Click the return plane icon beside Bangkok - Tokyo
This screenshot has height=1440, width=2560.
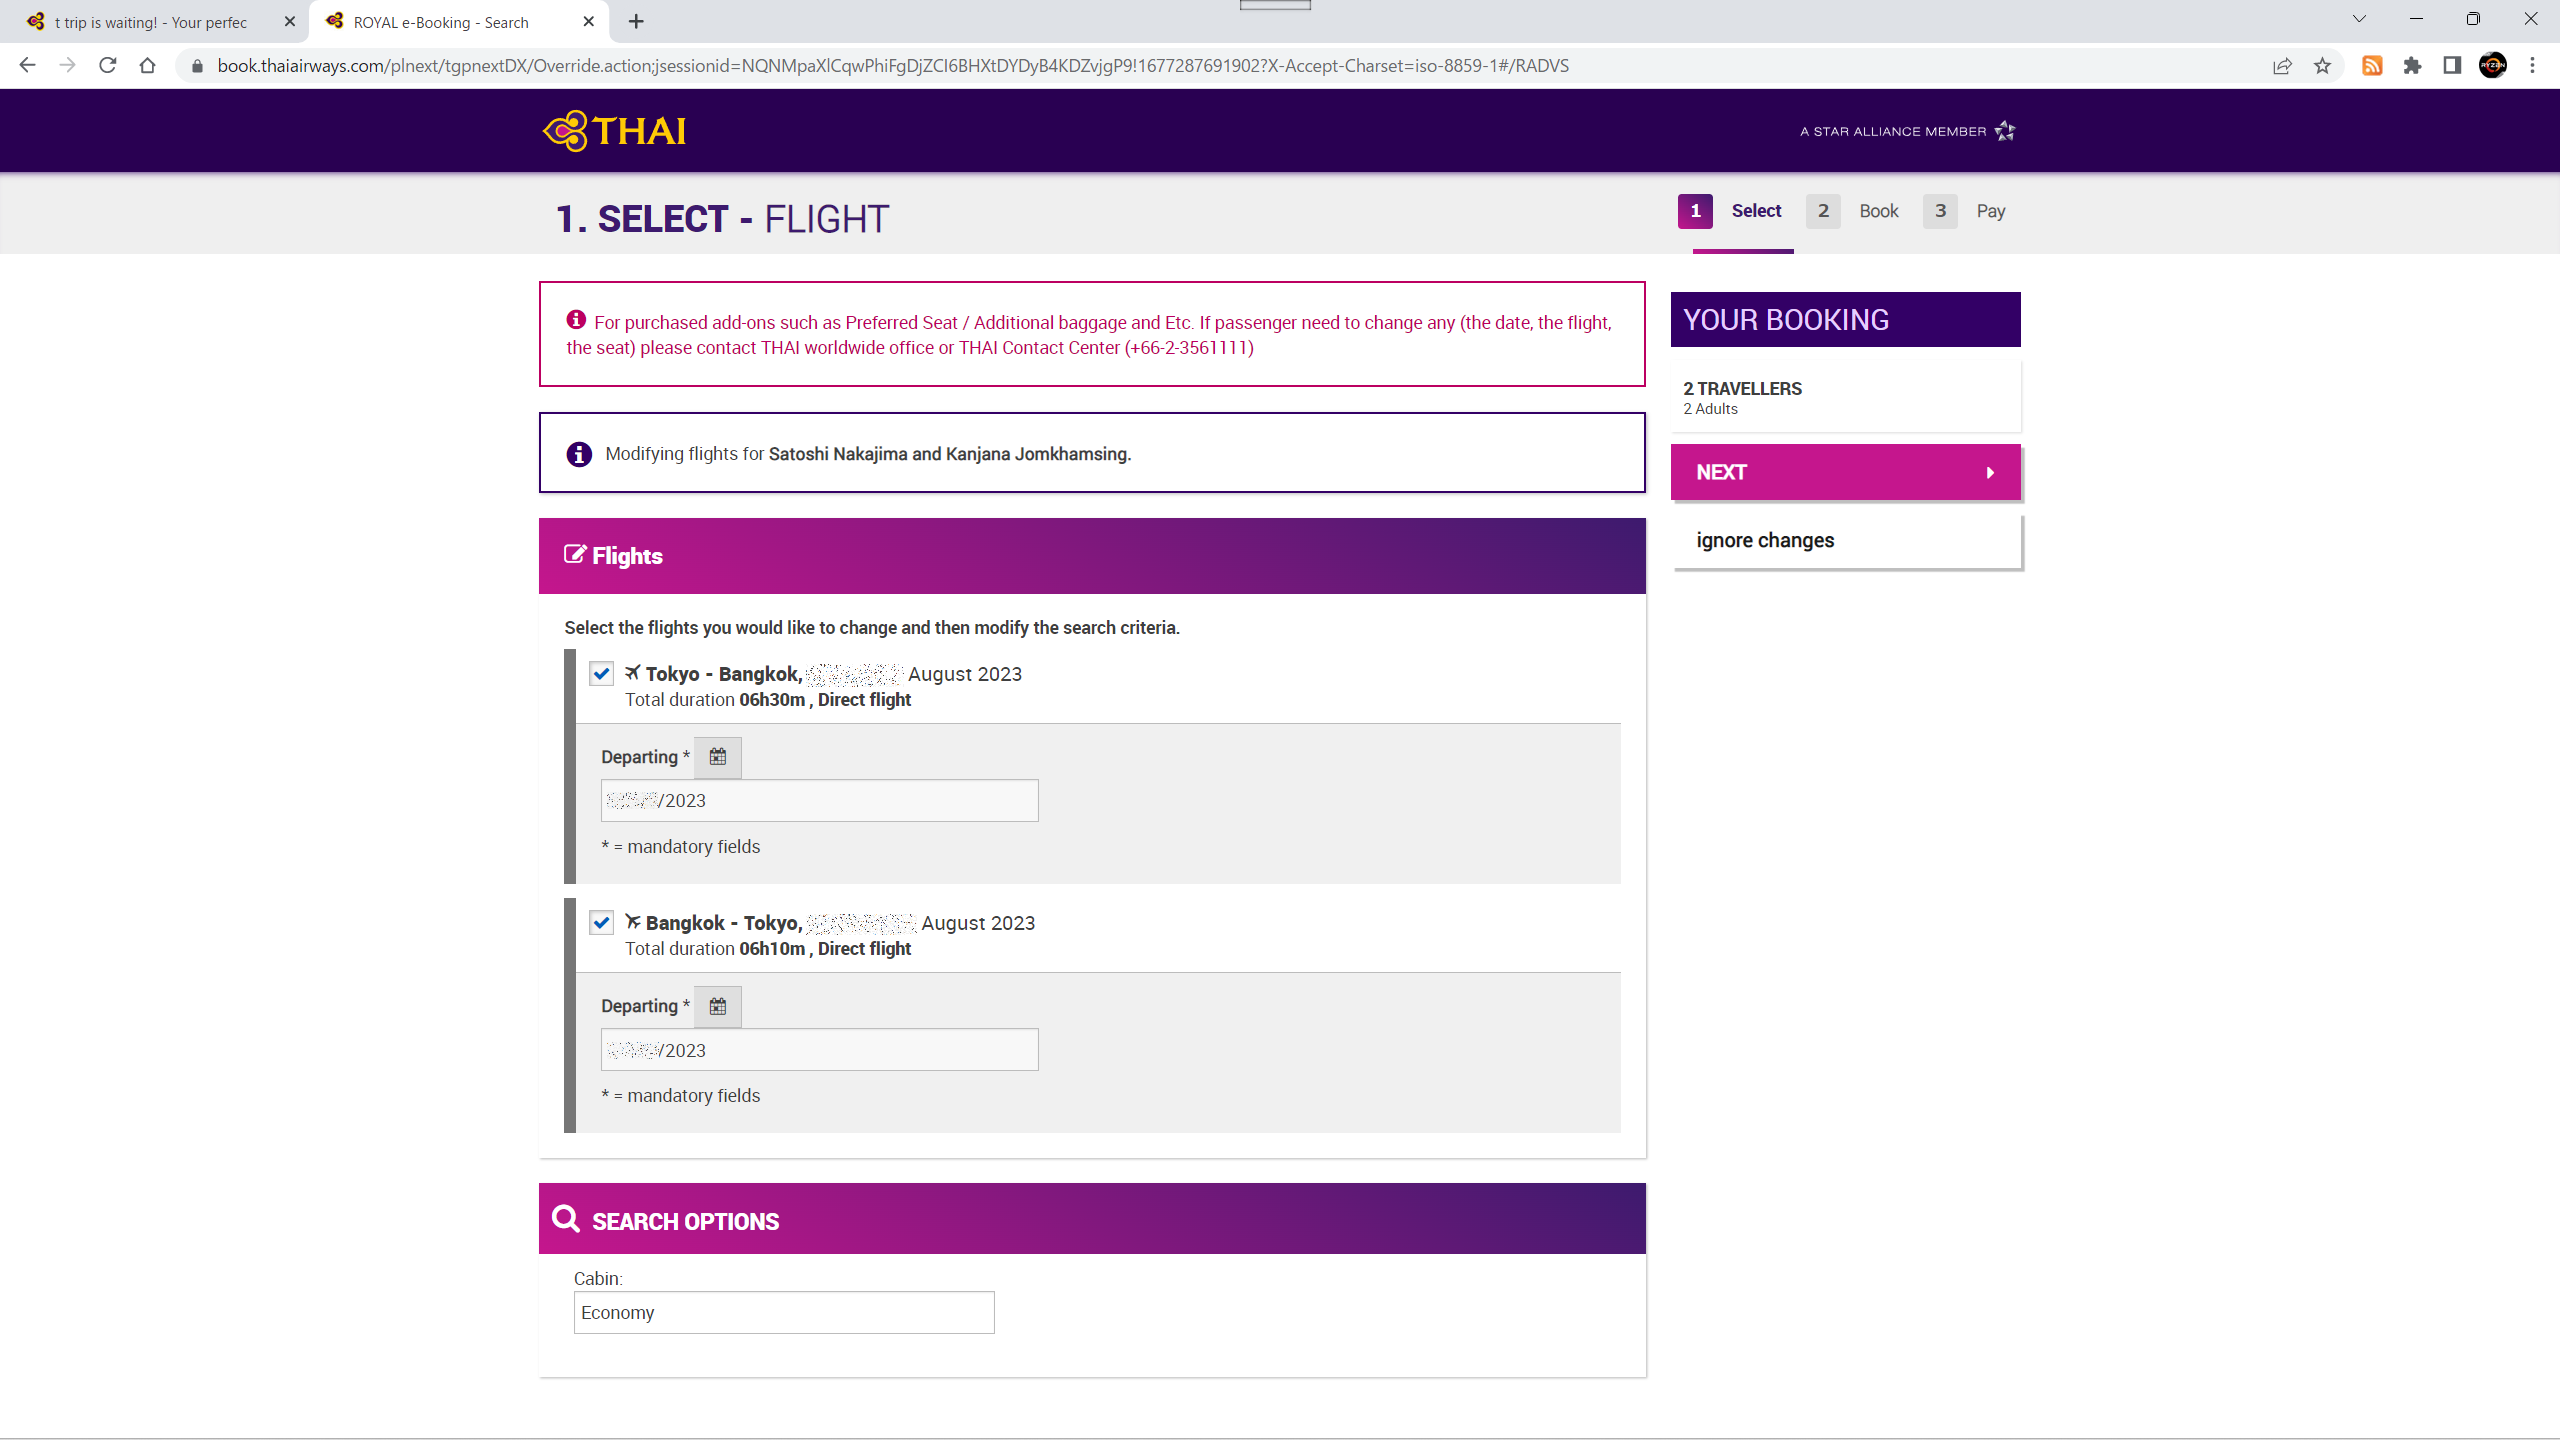pyautogui.click(x=632, y=922)
